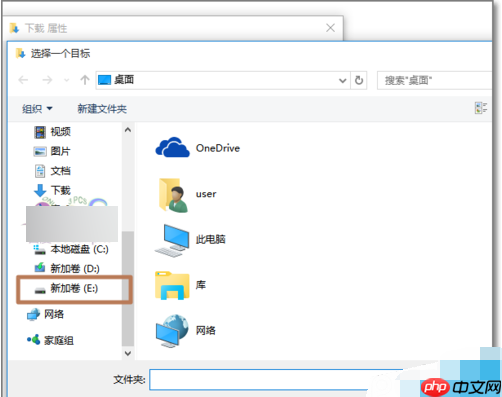Screen dimensions: 502x397
Task: Click the 文档 document icon in sidebar
Action: coord(40,171)
